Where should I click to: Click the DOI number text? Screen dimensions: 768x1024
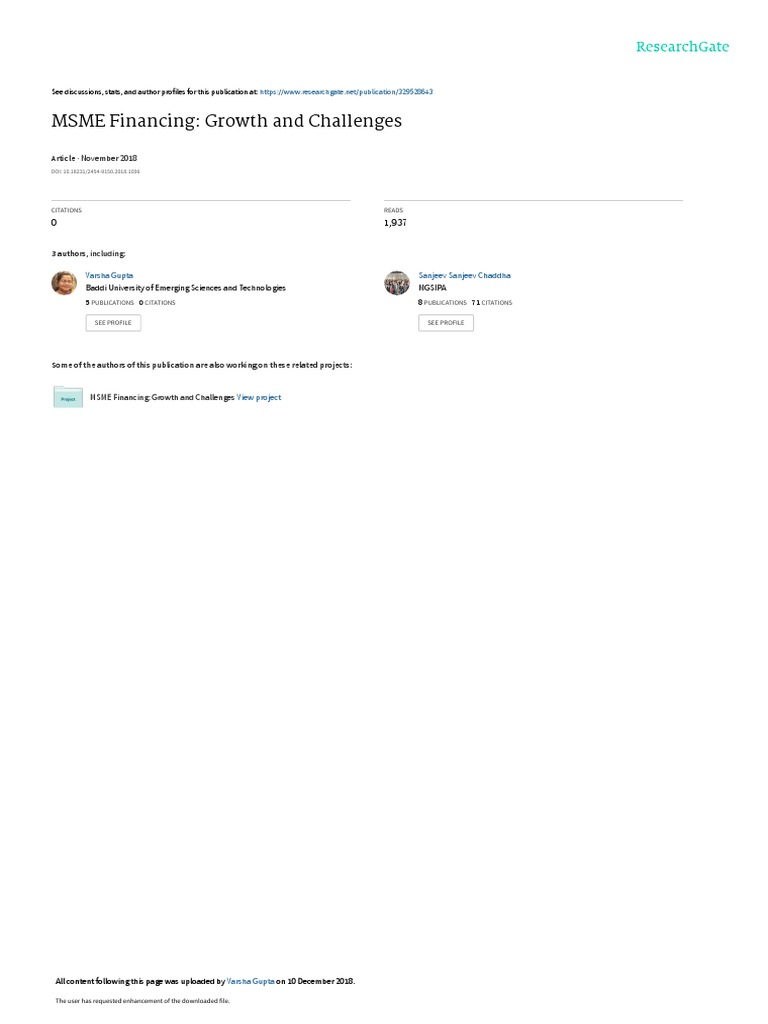click(x=95, y=172)
